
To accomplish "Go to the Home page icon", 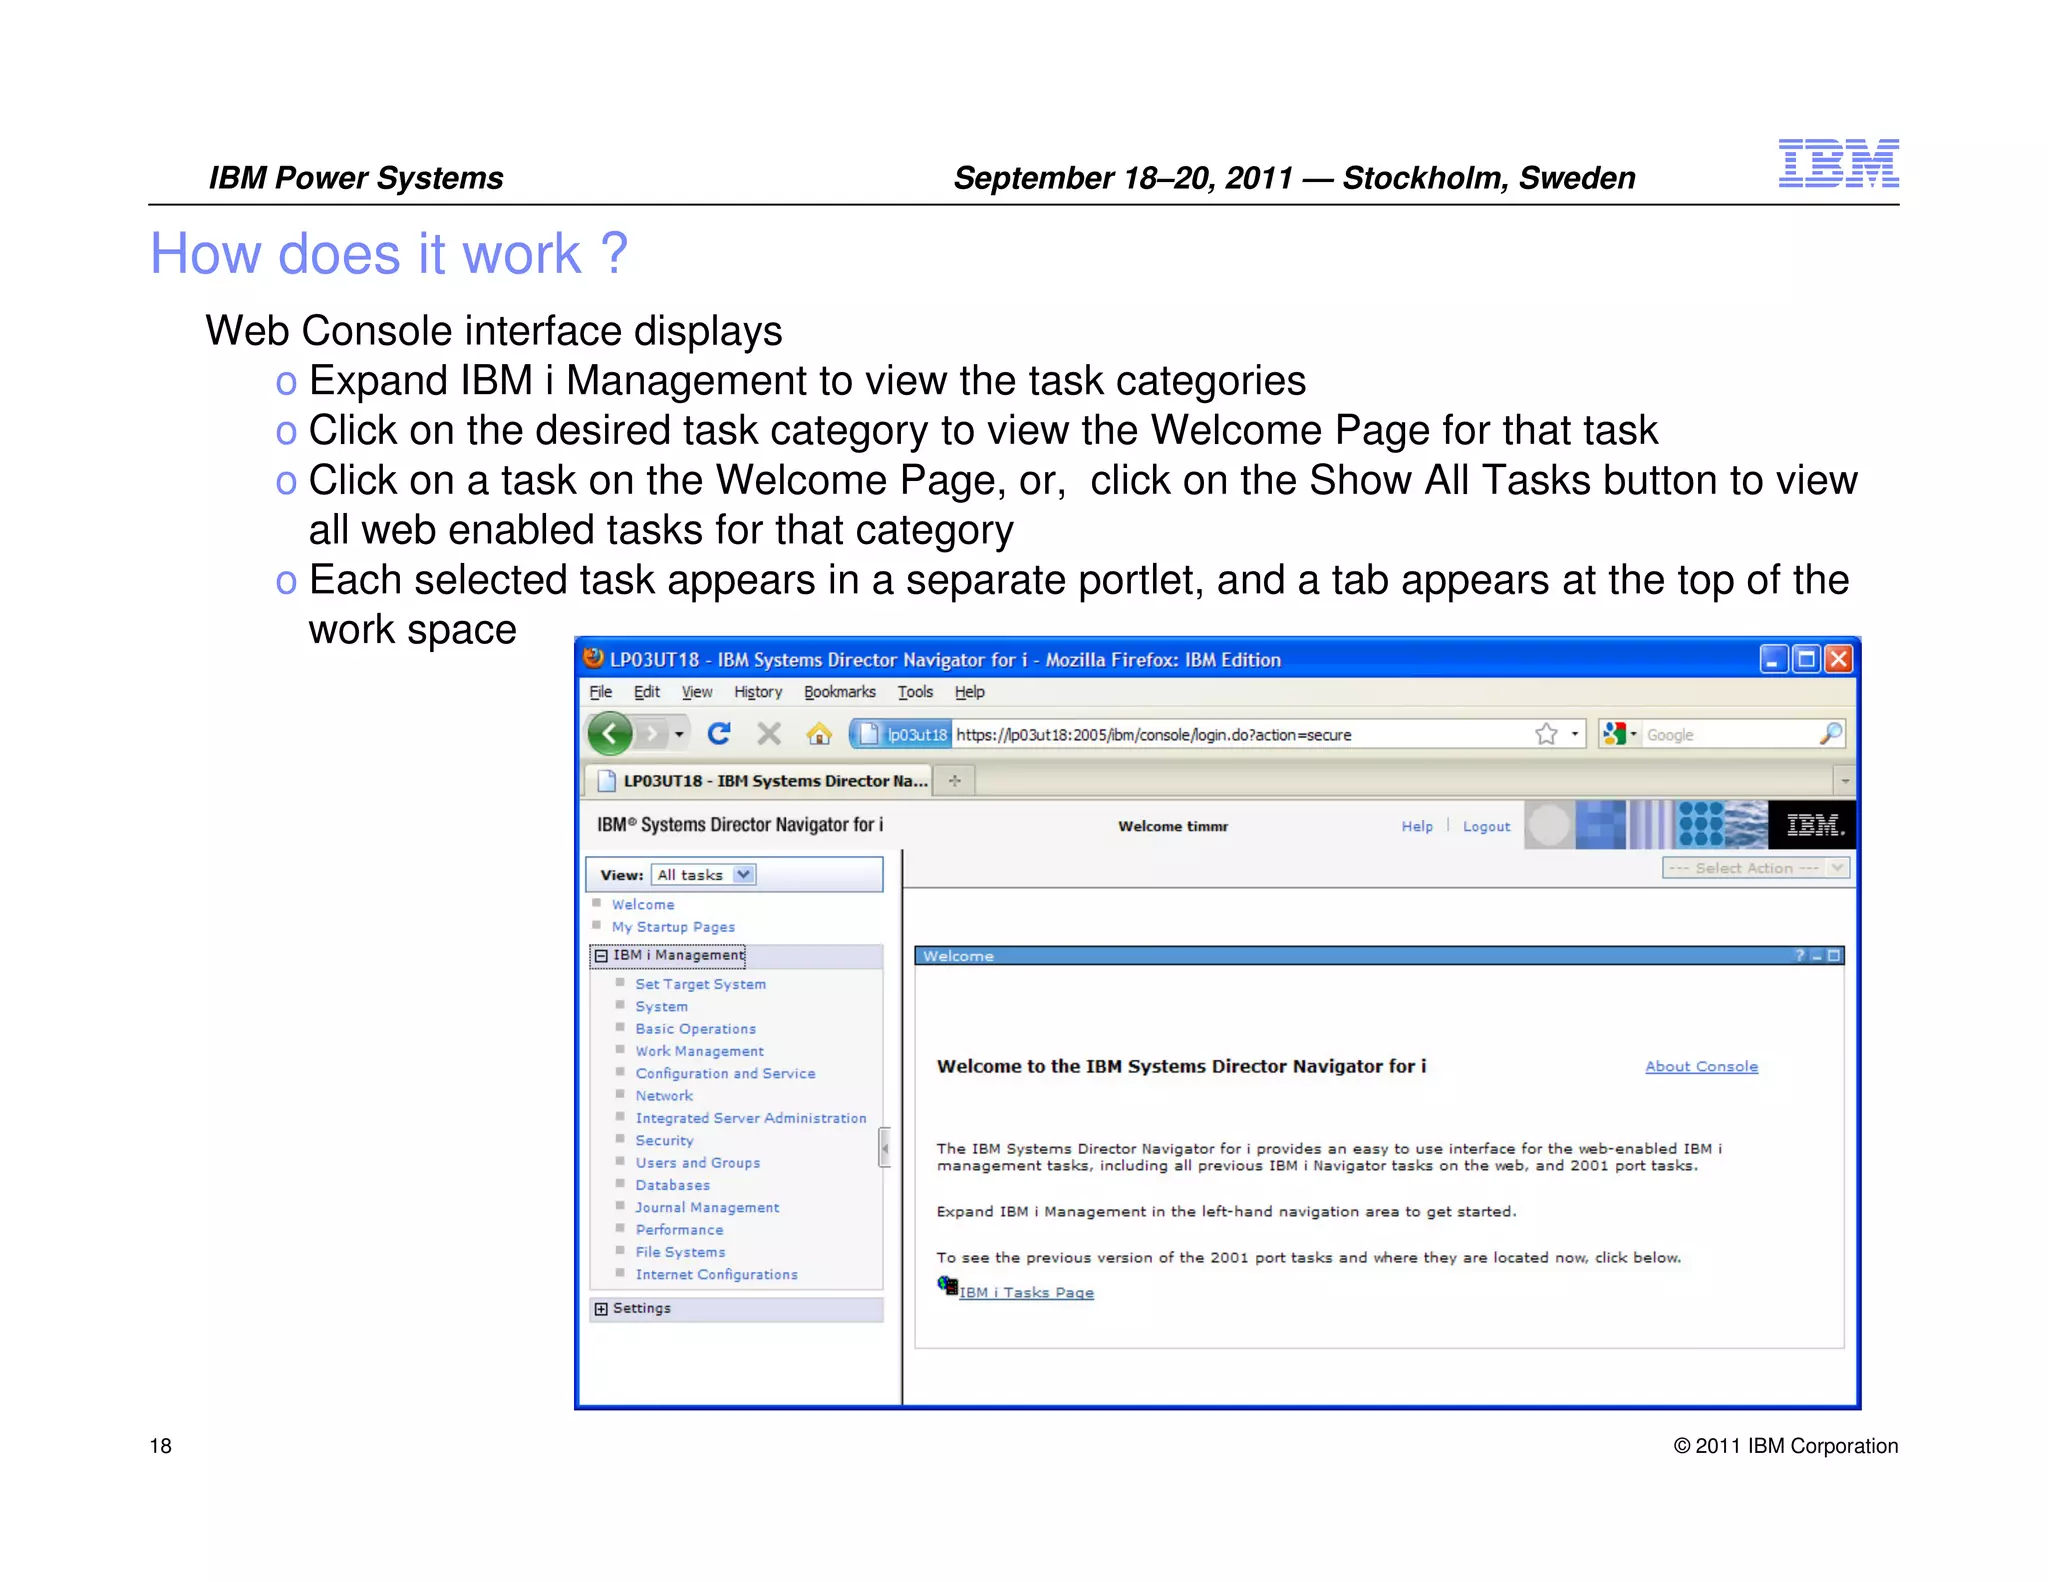I will click(819, 734).
